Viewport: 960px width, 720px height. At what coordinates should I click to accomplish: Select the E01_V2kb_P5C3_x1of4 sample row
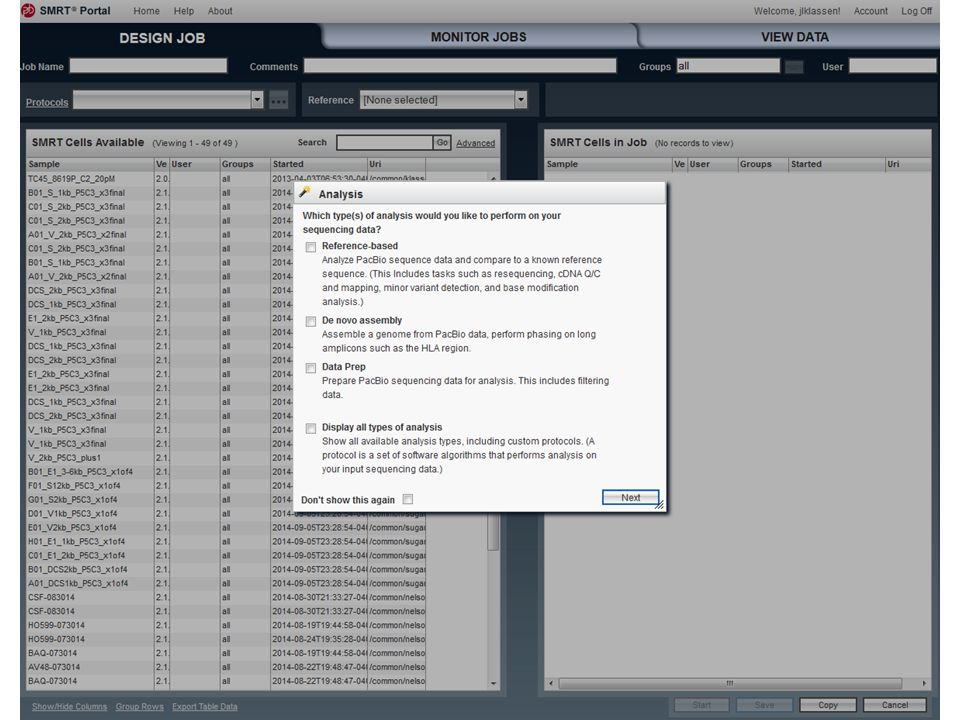click(227, 528)
